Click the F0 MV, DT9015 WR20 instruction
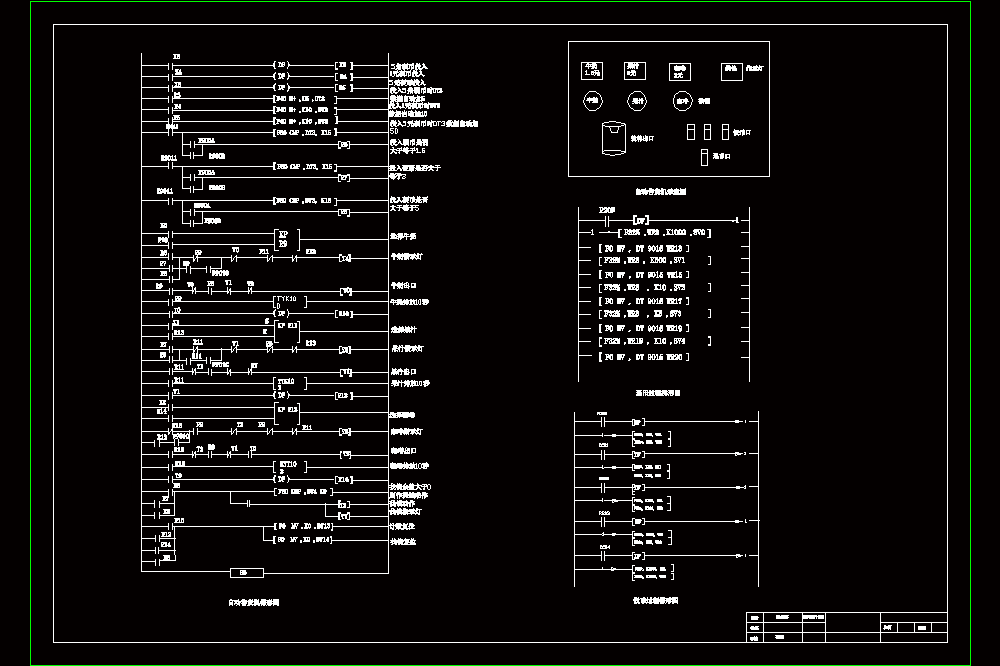This screenshot has width=1000, height=666. (x=643, y=357)
